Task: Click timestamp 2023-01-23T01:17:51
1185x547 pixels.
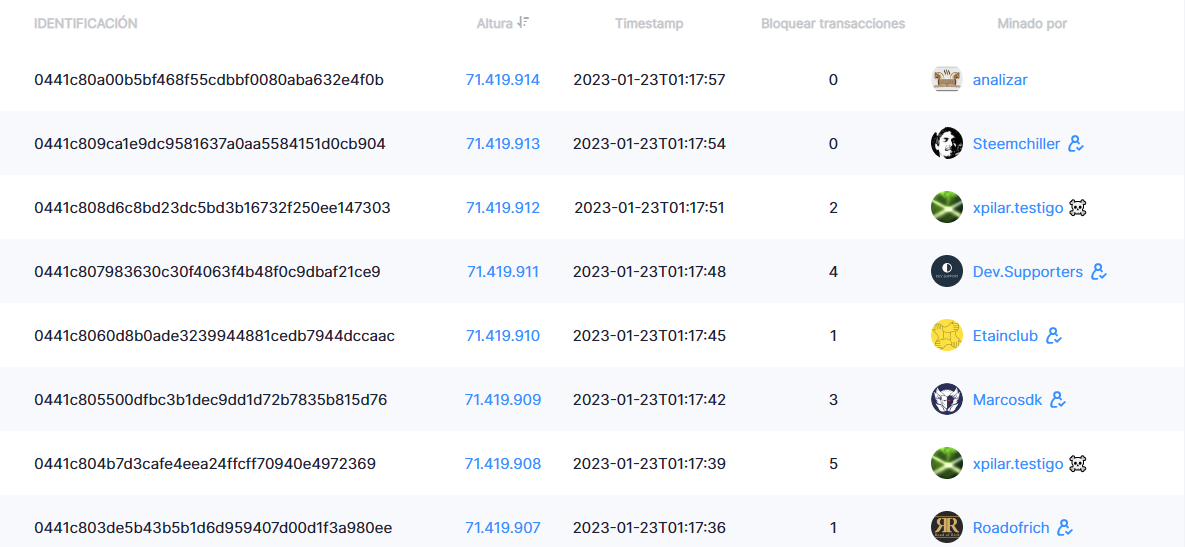Action: 649,207
